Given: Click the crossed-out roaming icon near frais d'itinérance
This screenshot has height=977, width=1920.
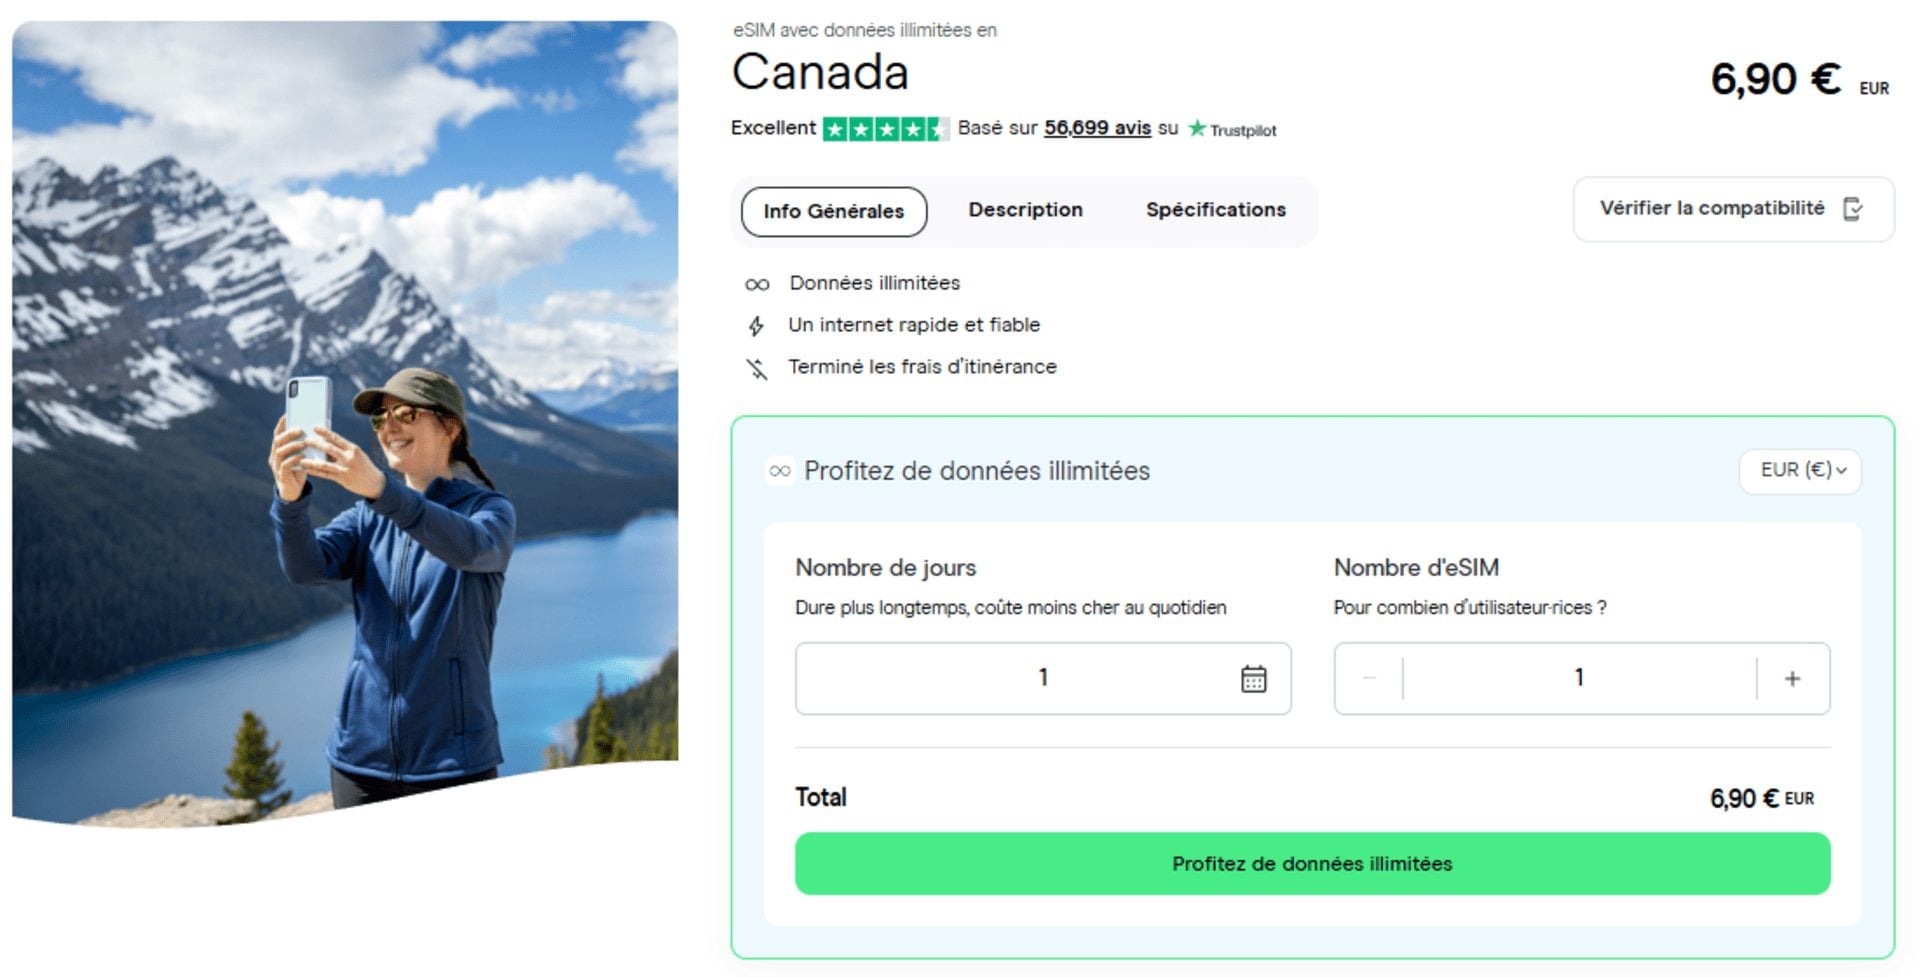Looking at the screenshot, I should click(755, 366).
